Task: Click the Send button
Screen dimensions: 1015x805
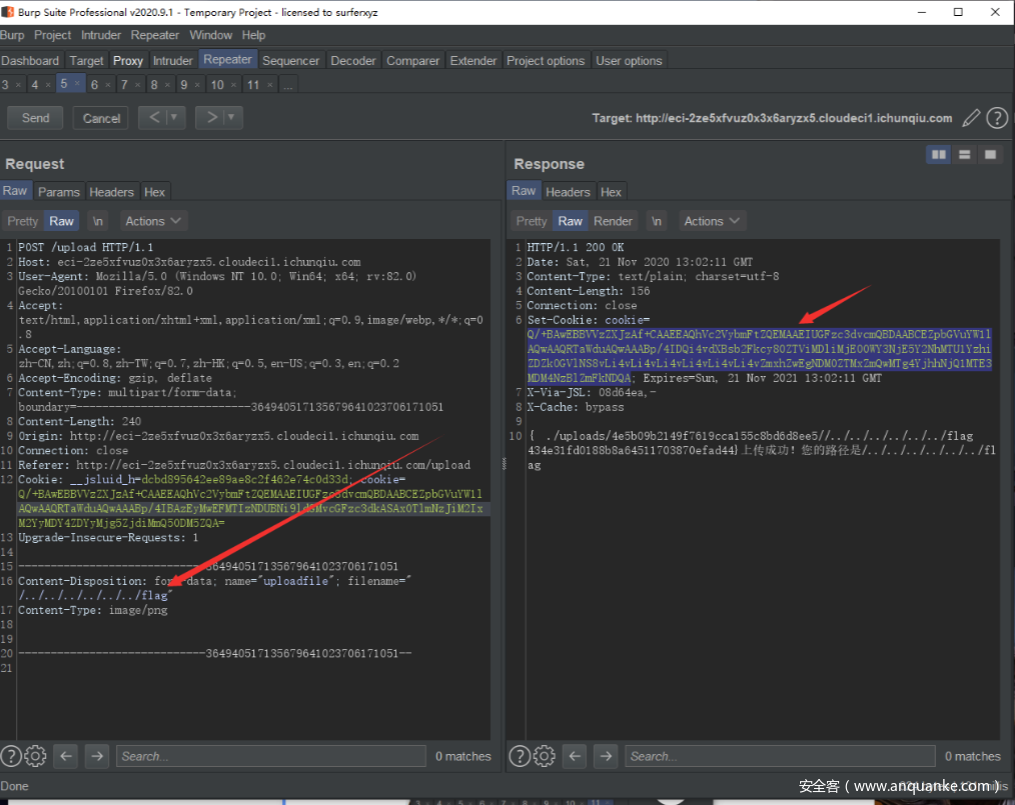Action: [x=35, y=118]
